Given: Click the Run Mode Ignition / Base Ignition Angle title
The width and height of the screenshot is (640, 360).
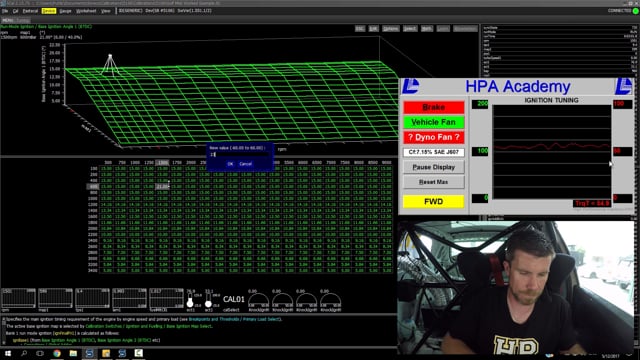Looking at the screenshot, I should [x=46, y=26].
